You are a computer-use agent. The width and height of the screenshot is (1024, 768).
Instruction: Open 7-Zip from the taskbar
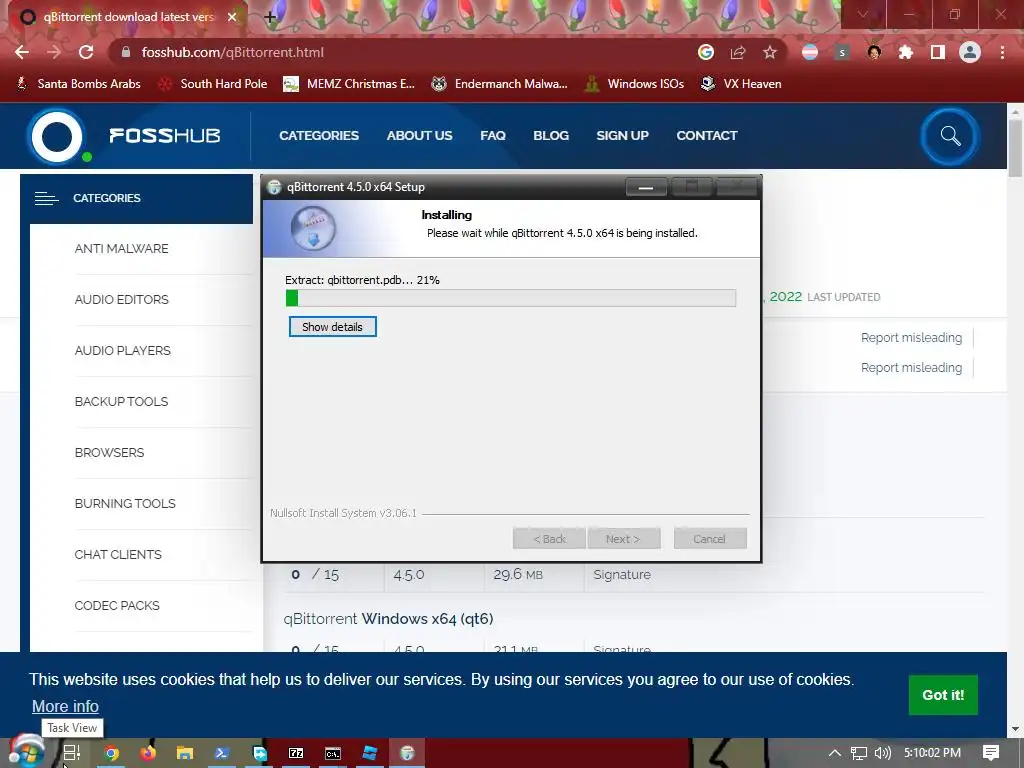tap(296, 753)
